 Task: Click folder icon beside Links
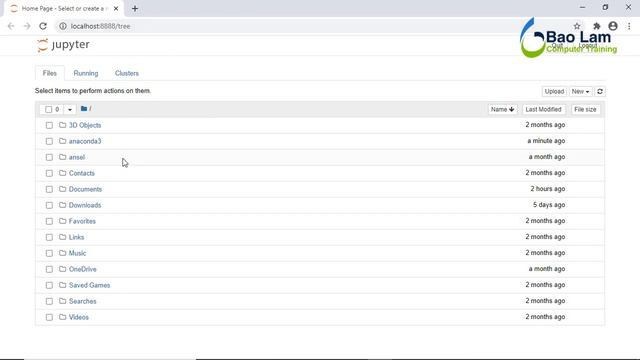click(x=62, y=237)
